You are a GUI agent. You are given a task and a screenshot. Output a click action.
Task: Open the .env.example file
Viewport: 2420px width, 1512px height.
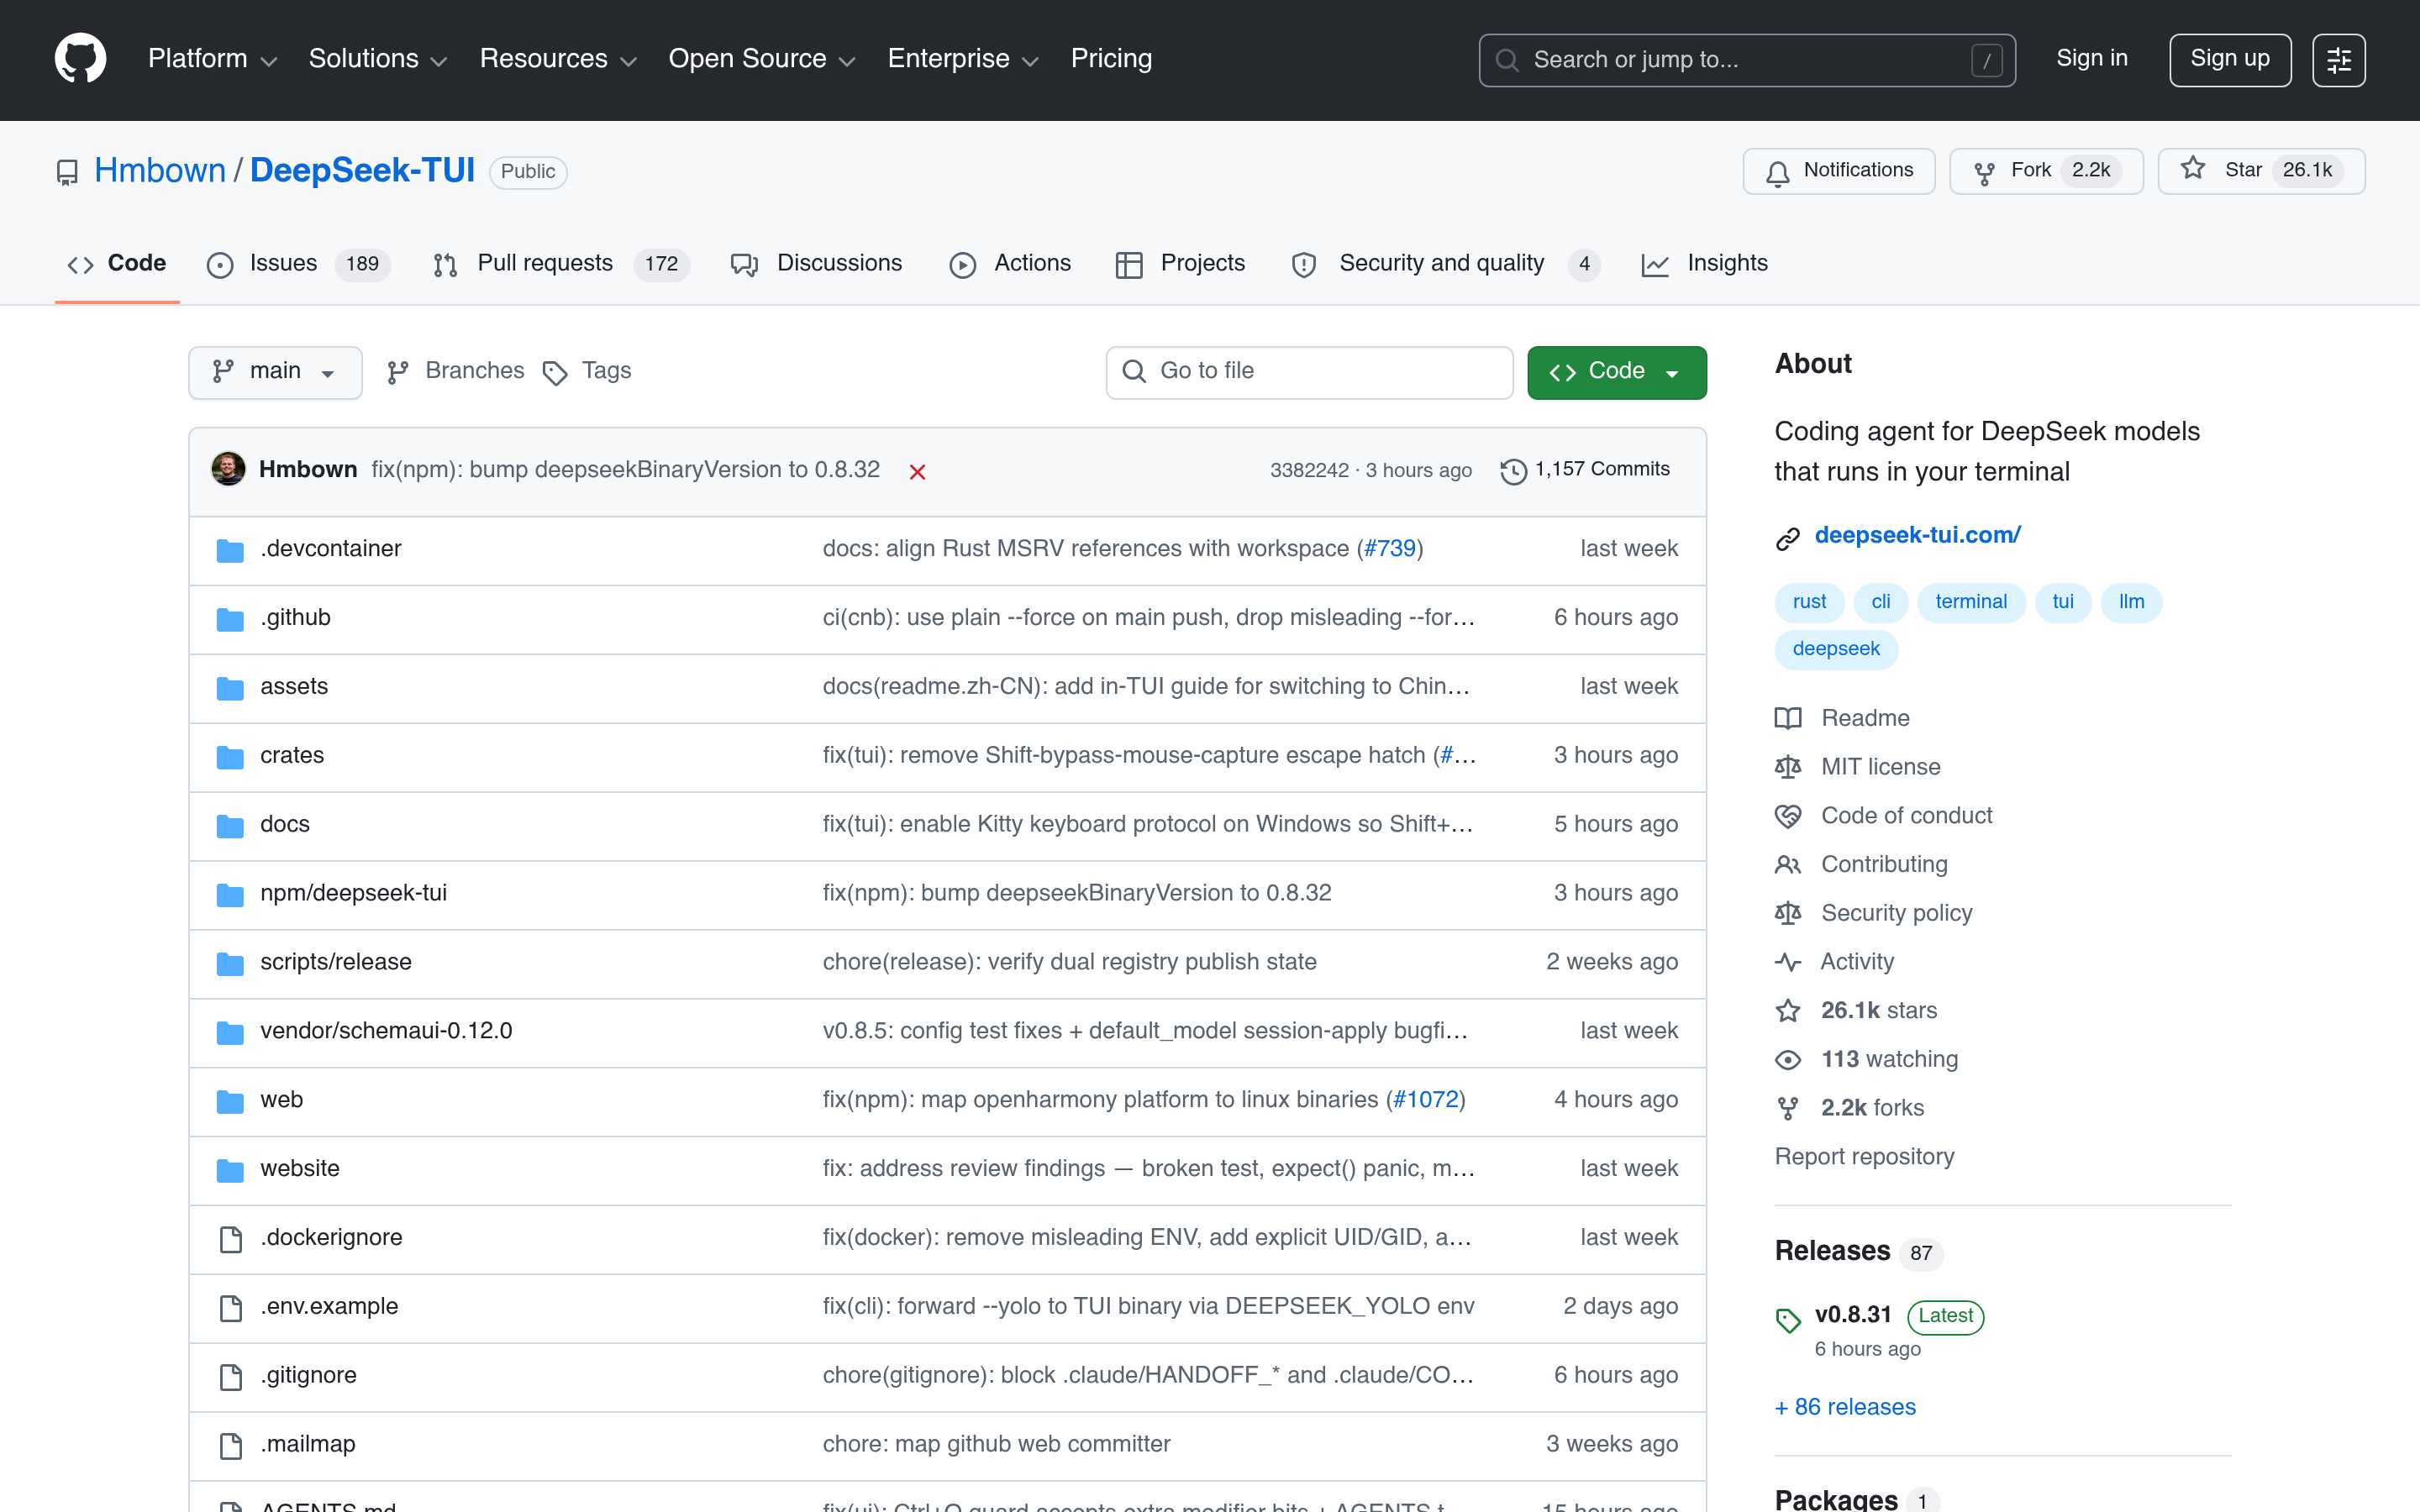329,1307
